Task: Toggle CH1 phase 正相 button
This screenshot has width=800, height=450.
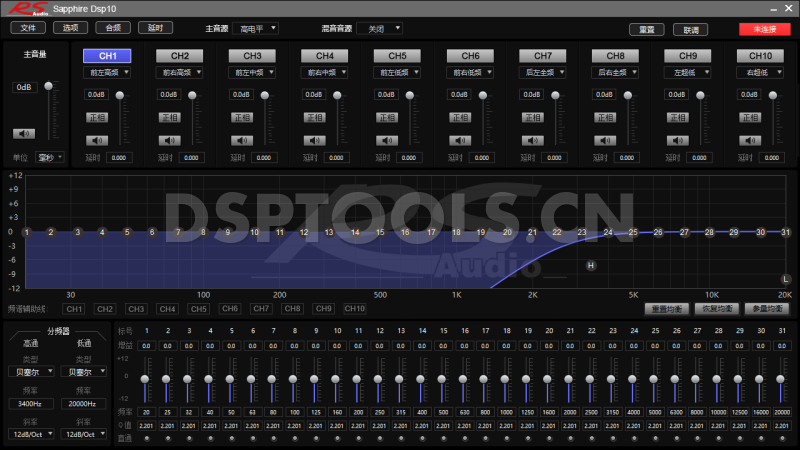Action: click(x=96, y=117)
